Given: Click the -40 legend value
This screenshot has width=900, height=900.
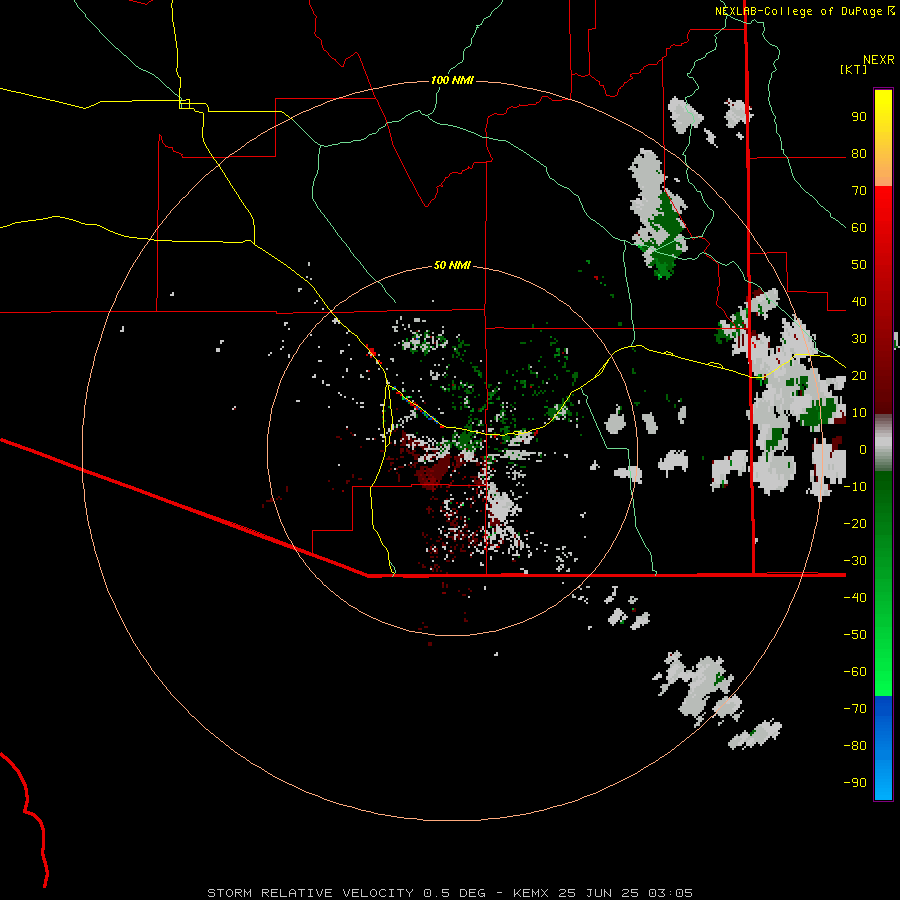Looking at the screenshot, I should [x=855, y=598].
